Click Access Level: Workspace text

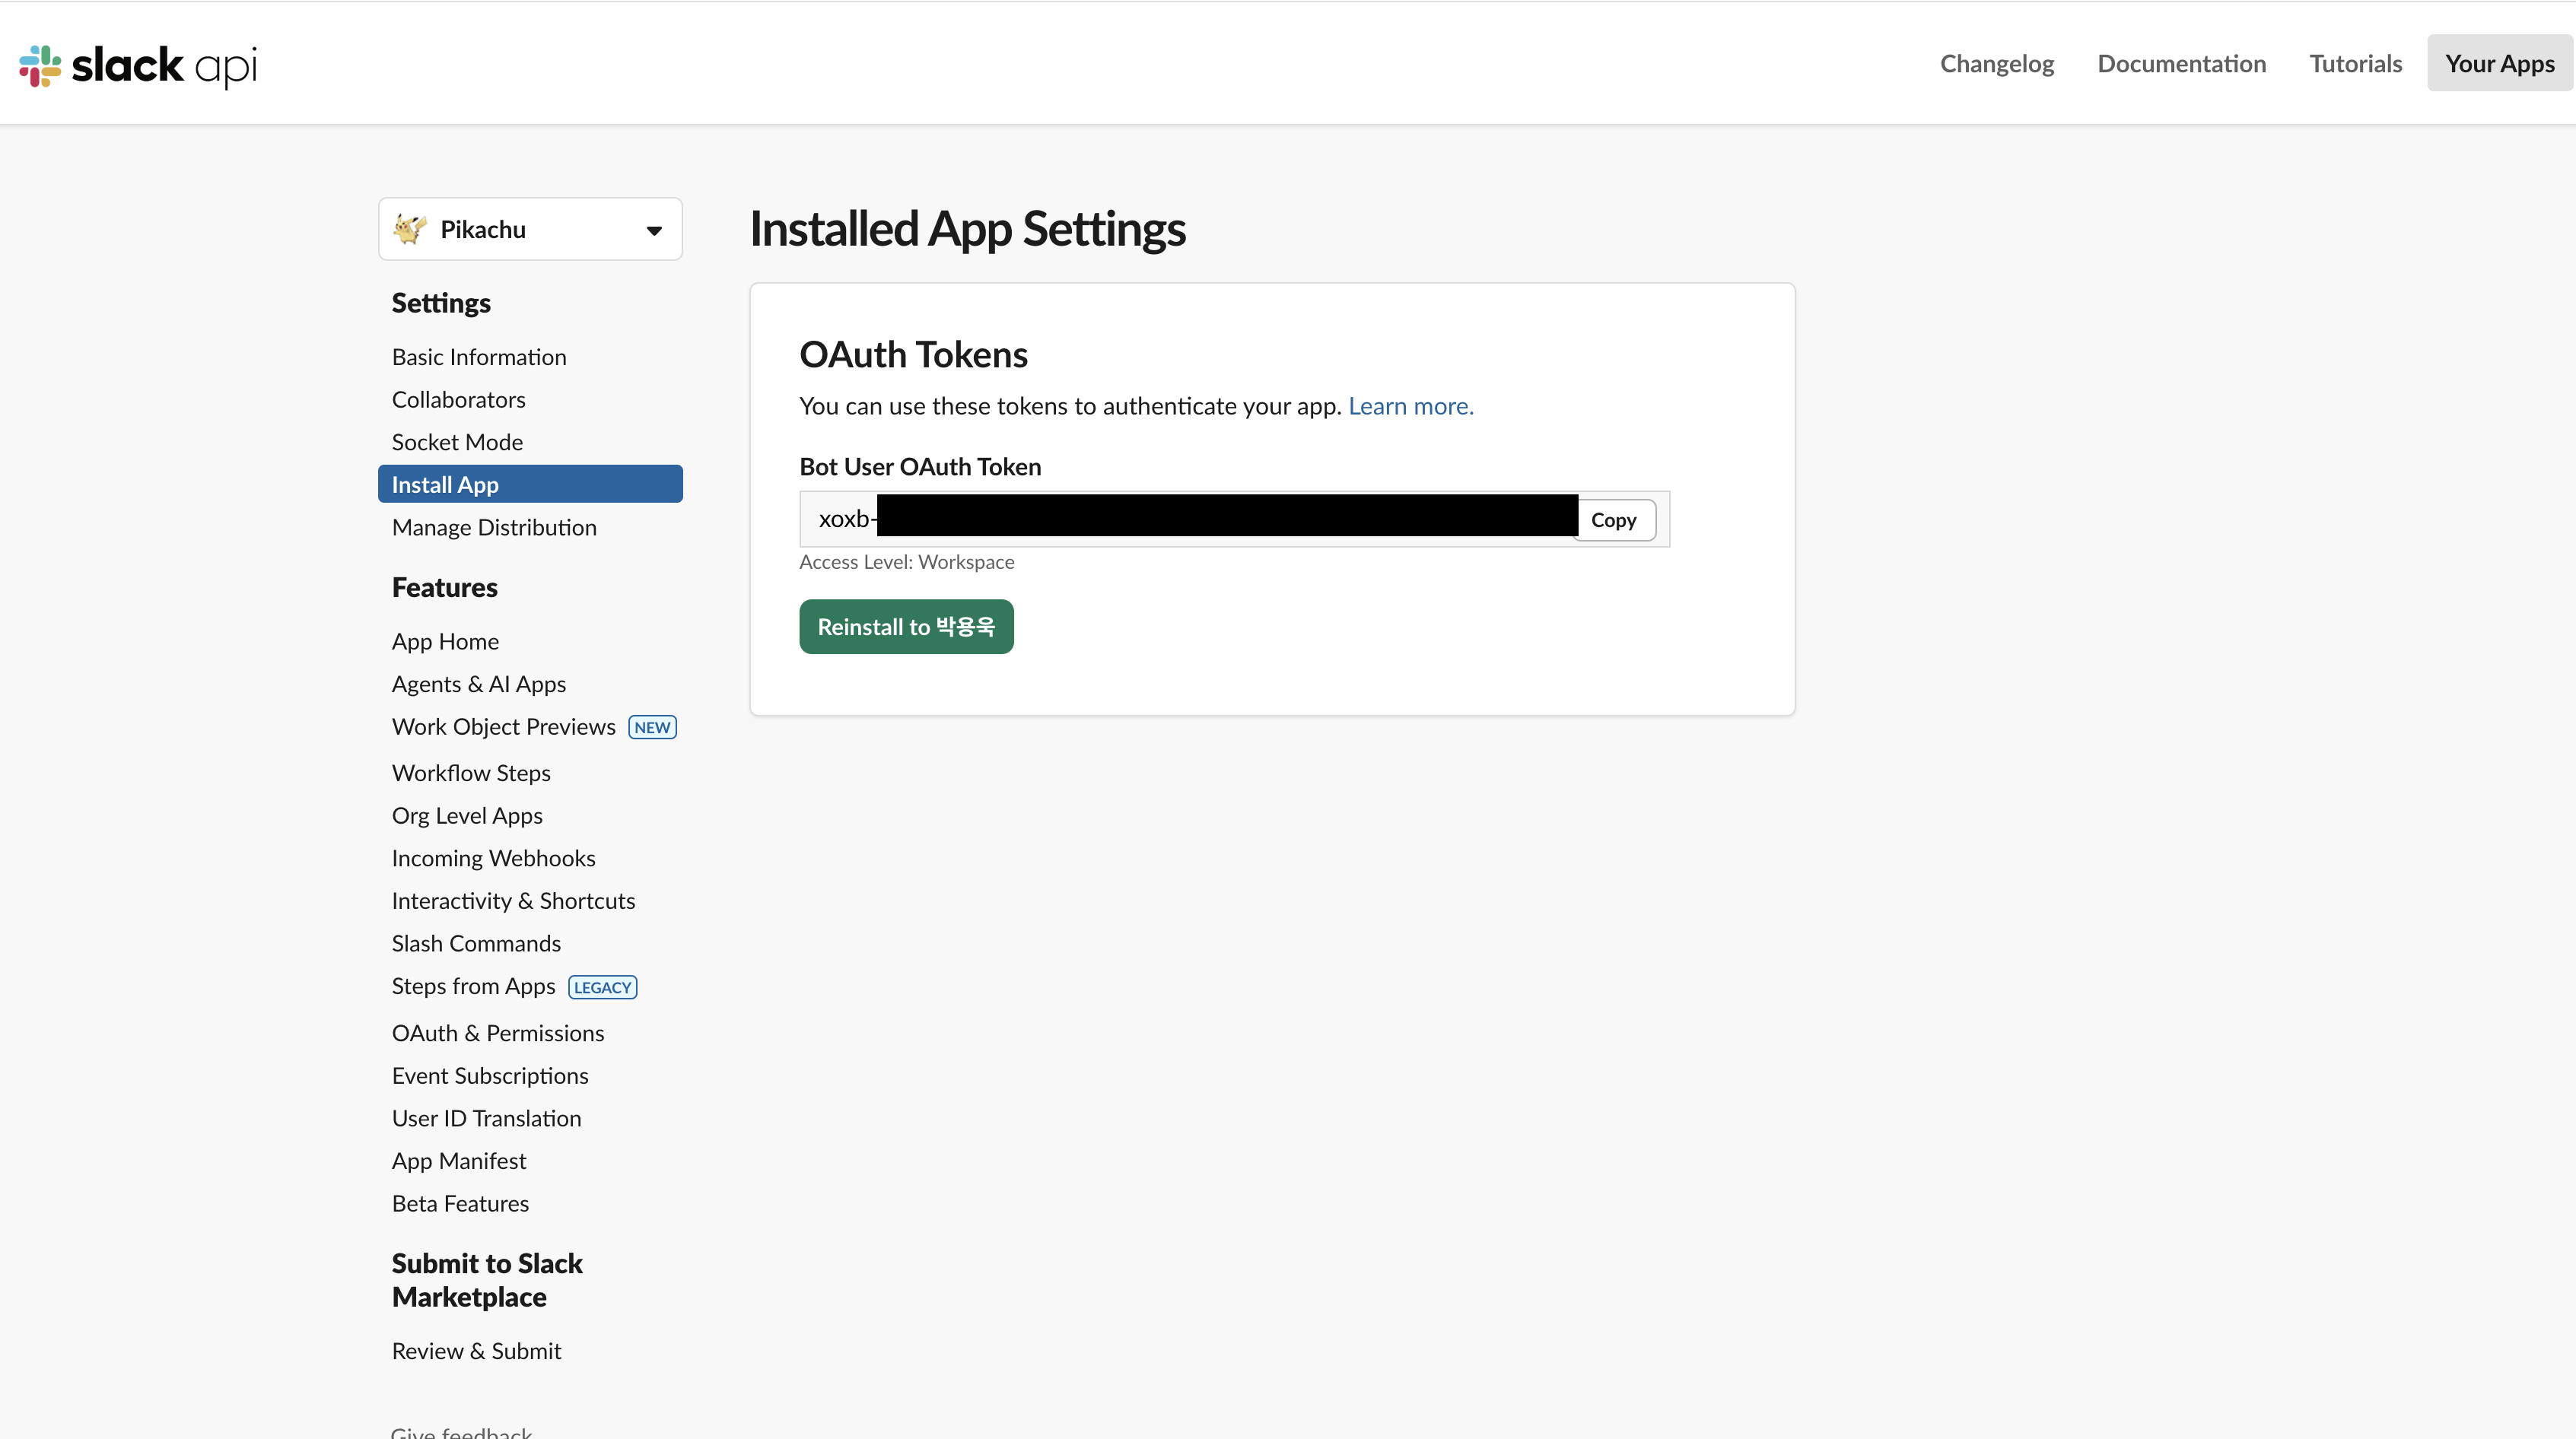(906, 562)
